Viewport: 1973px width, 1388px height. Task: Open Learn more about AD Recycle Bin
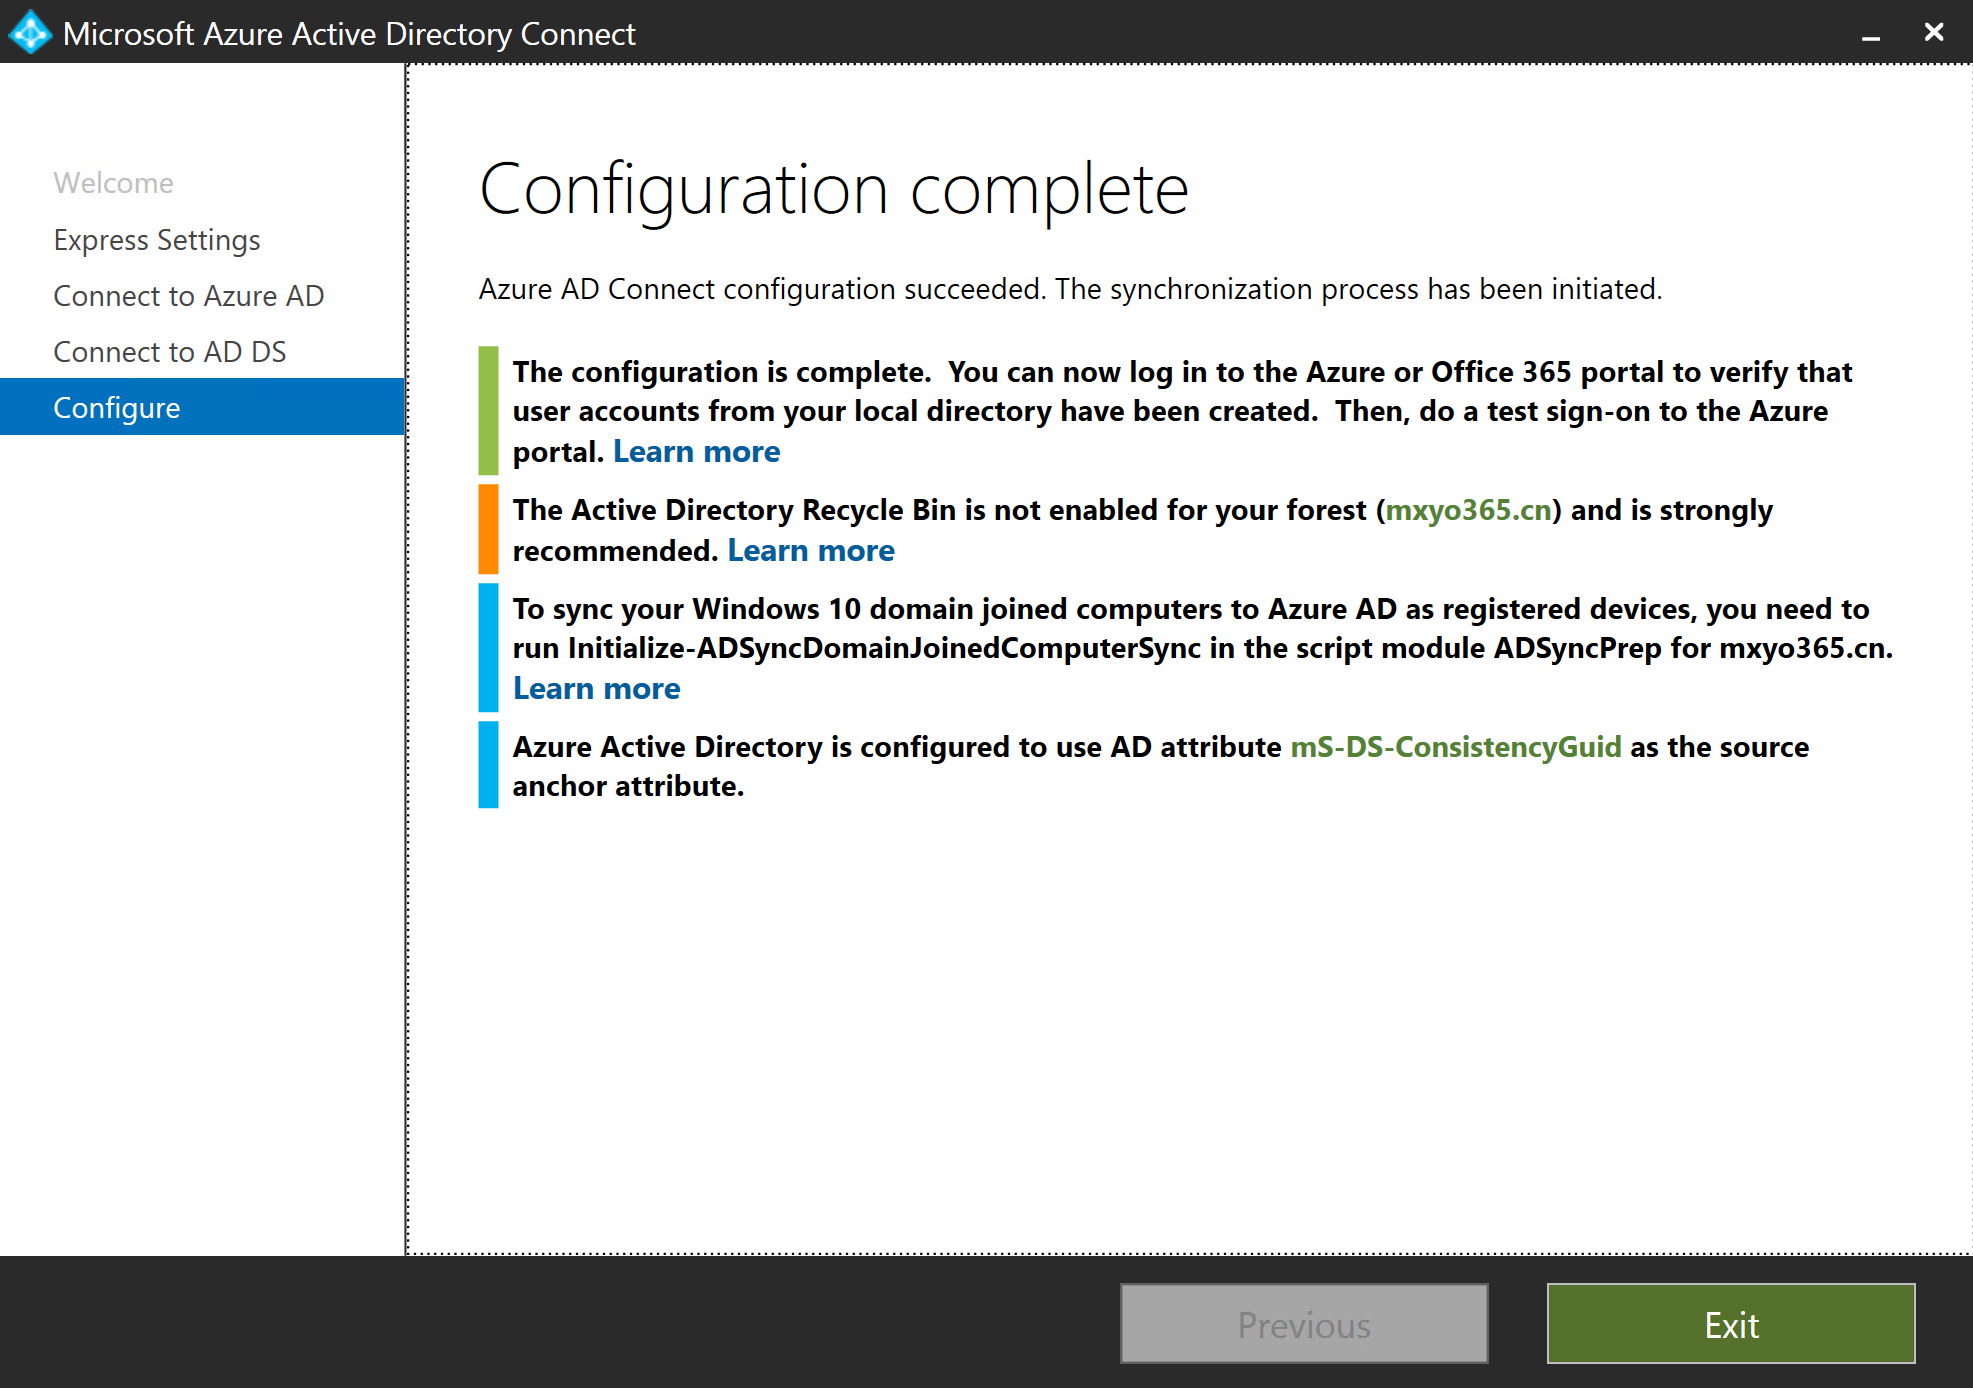(x=811, y=551)
